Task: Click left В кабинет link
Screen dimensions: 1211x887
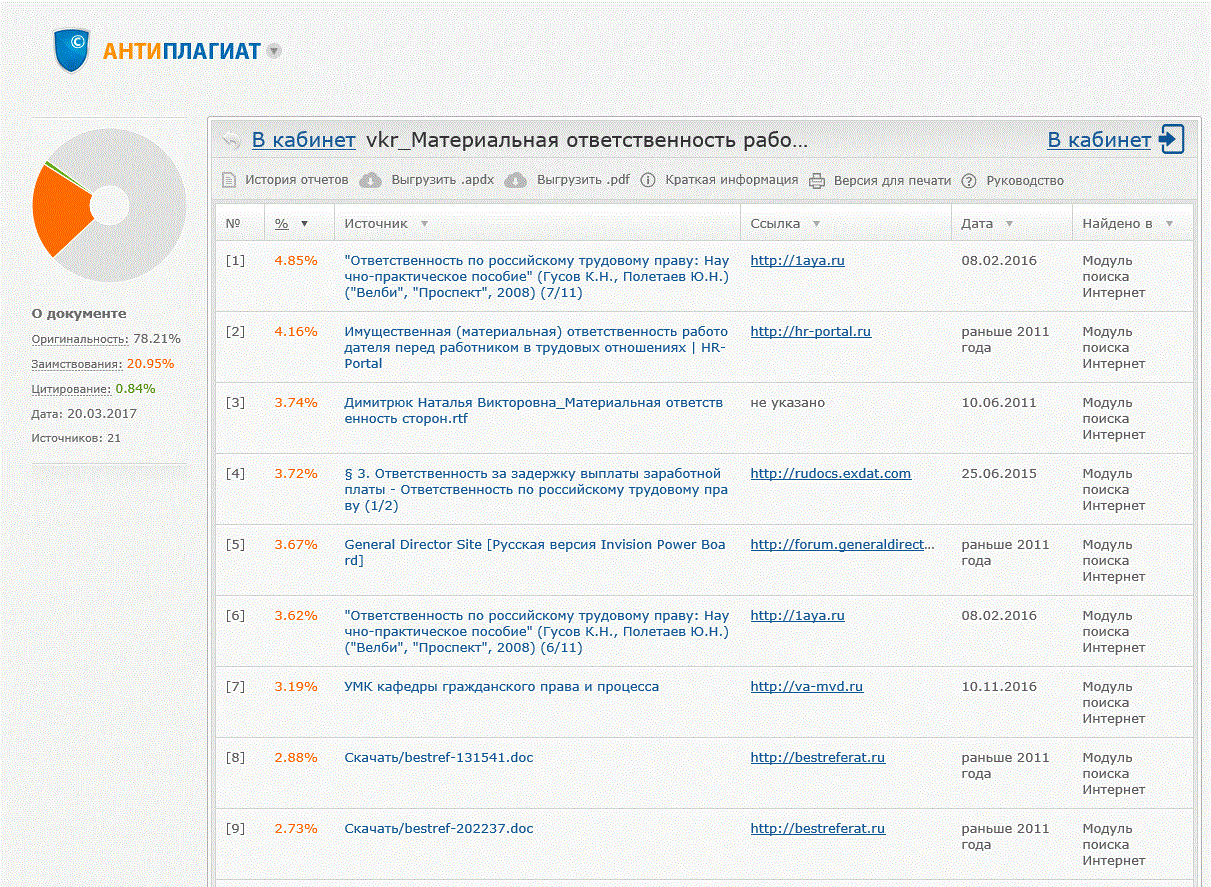Action: [303, 140]
